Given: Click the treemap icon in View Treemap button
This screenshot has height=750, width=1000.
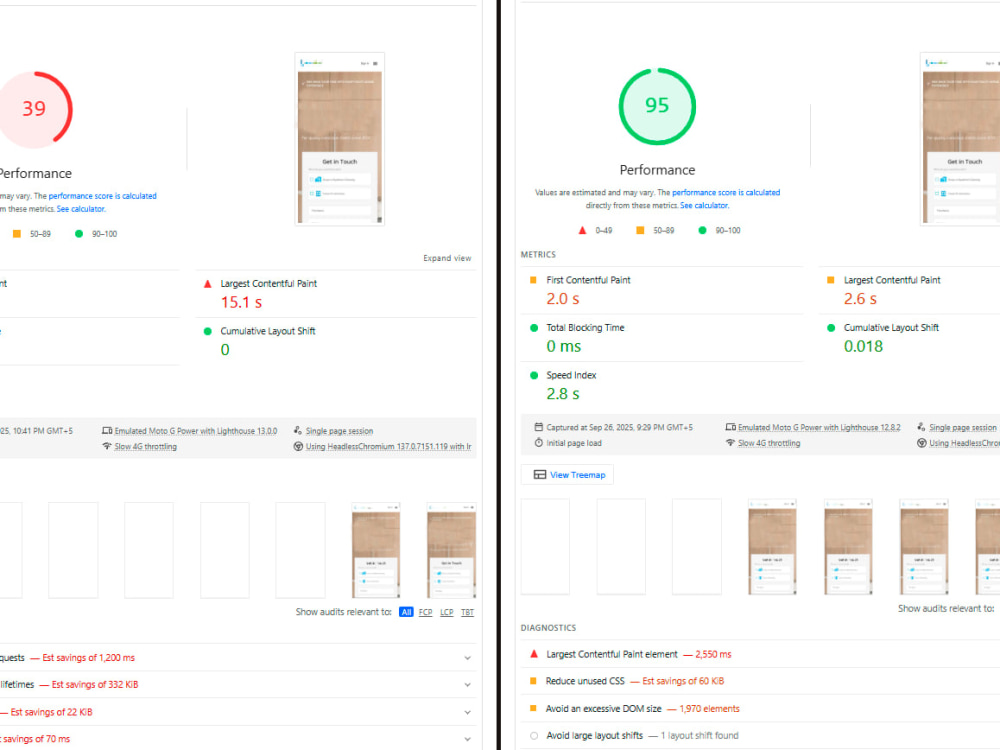Looking at the screenshot, I should click(x=540, y=474).
